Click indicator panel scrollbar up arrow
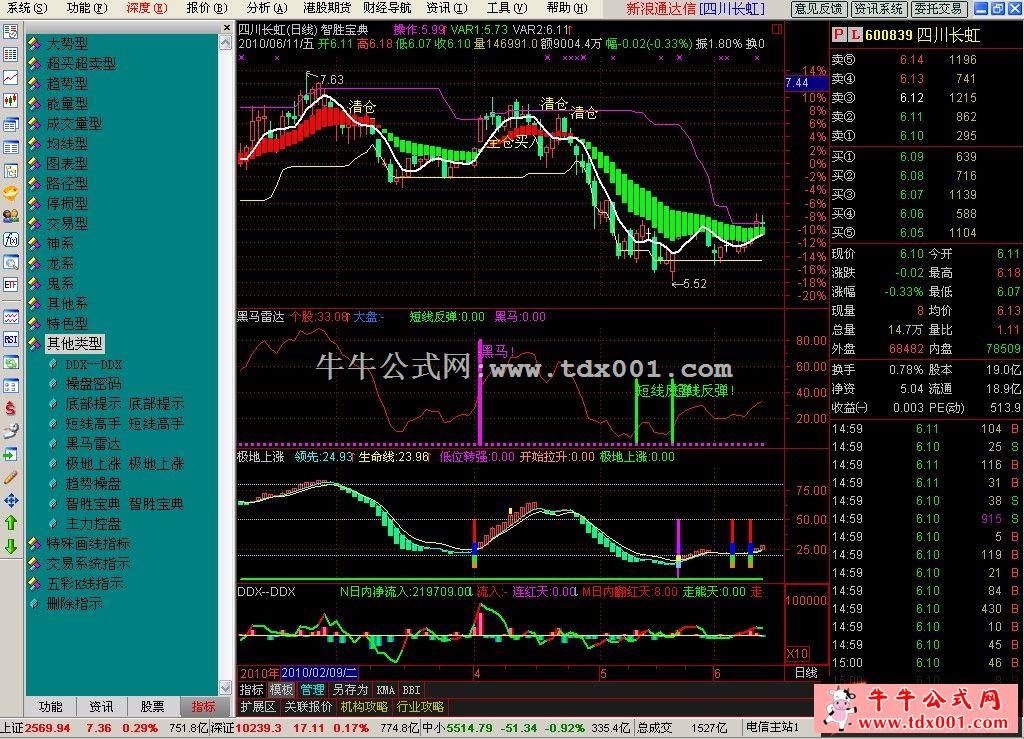 pos(225,43)
